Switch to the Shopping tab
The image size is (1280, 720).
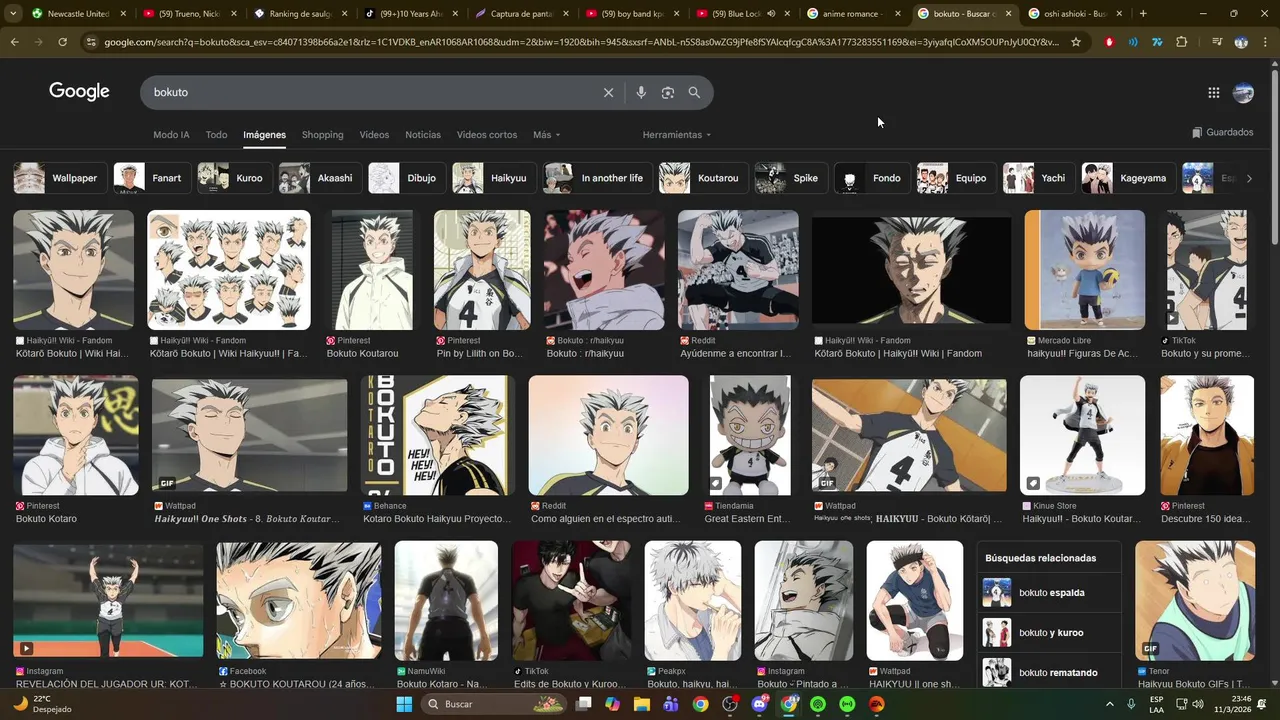click(322, 135)
